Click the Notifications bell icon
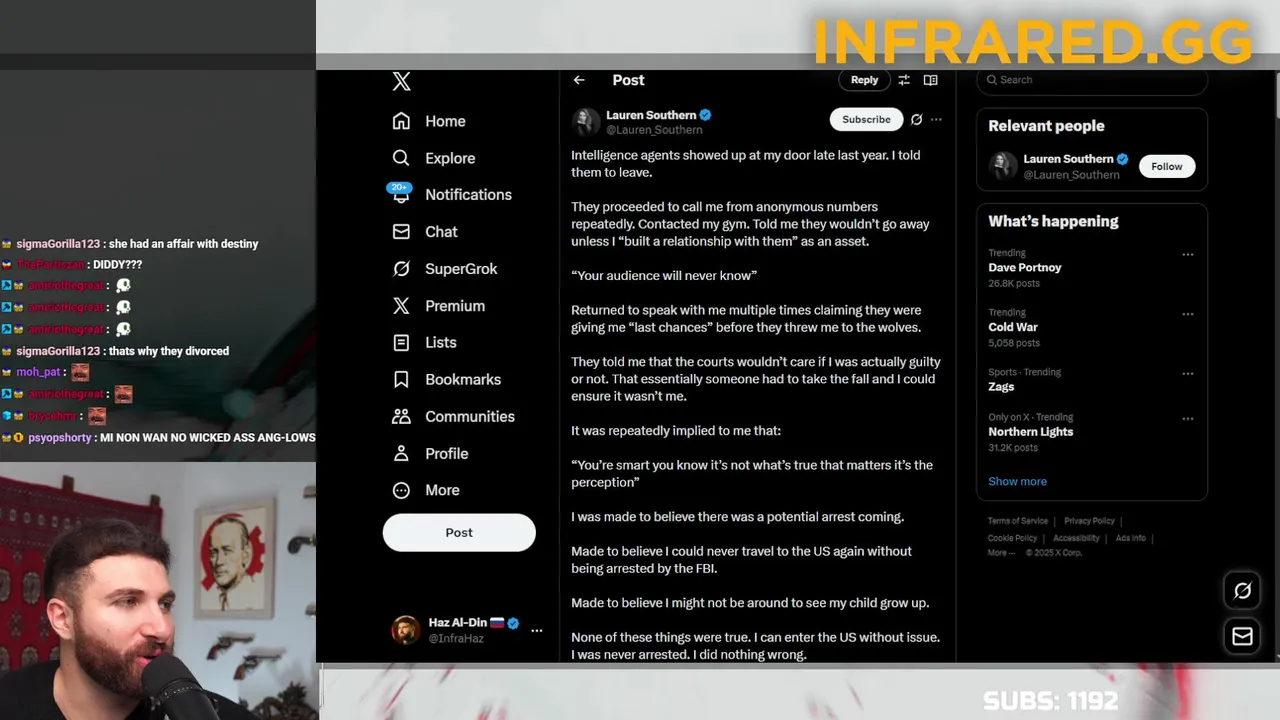 pyautogui.click(x=401, y=196)
